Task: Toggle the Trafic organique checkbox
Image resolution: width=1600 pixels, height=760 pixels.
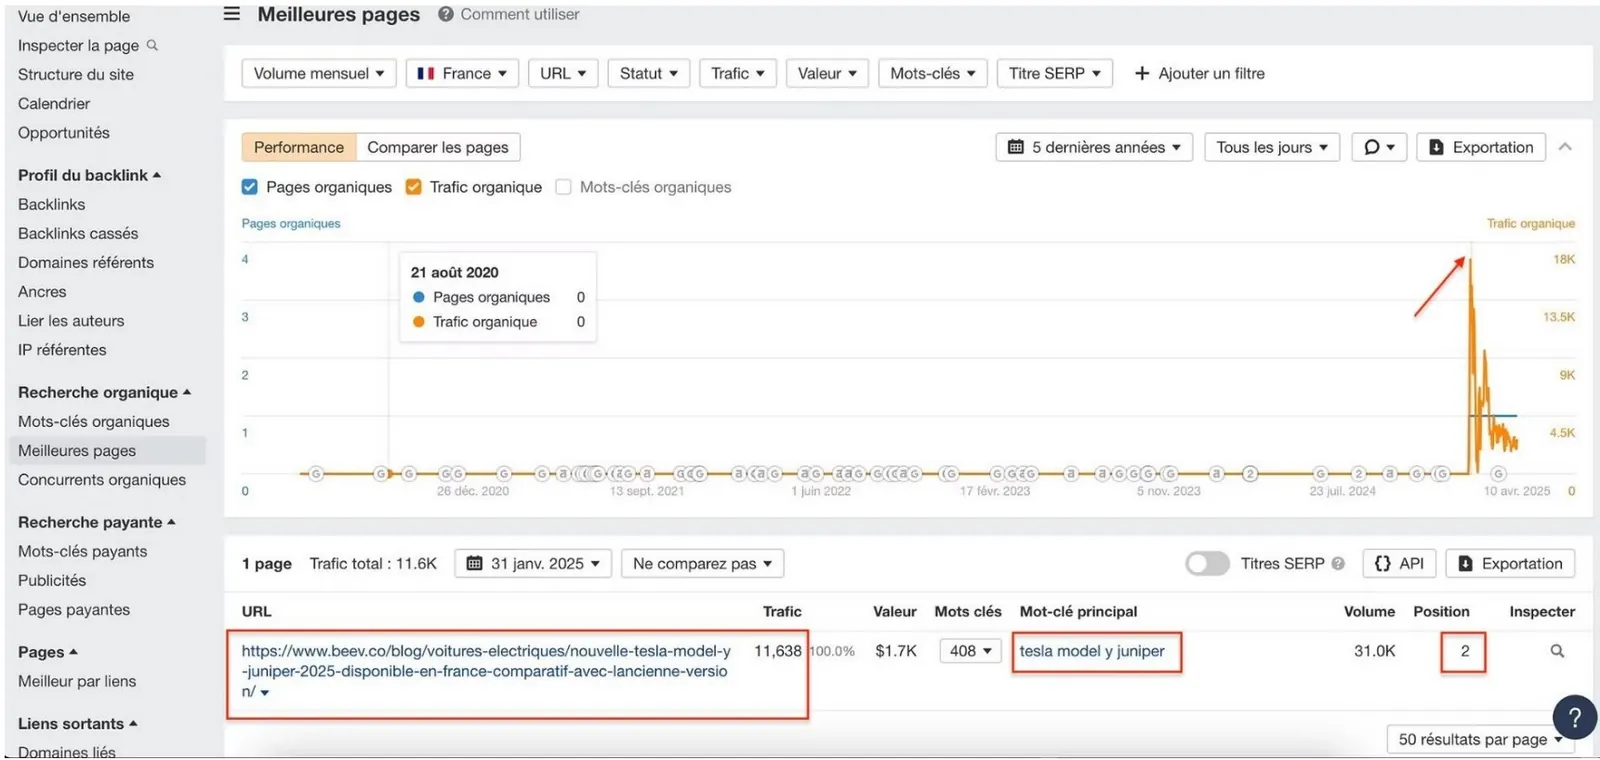Action: tap(413, 187)
